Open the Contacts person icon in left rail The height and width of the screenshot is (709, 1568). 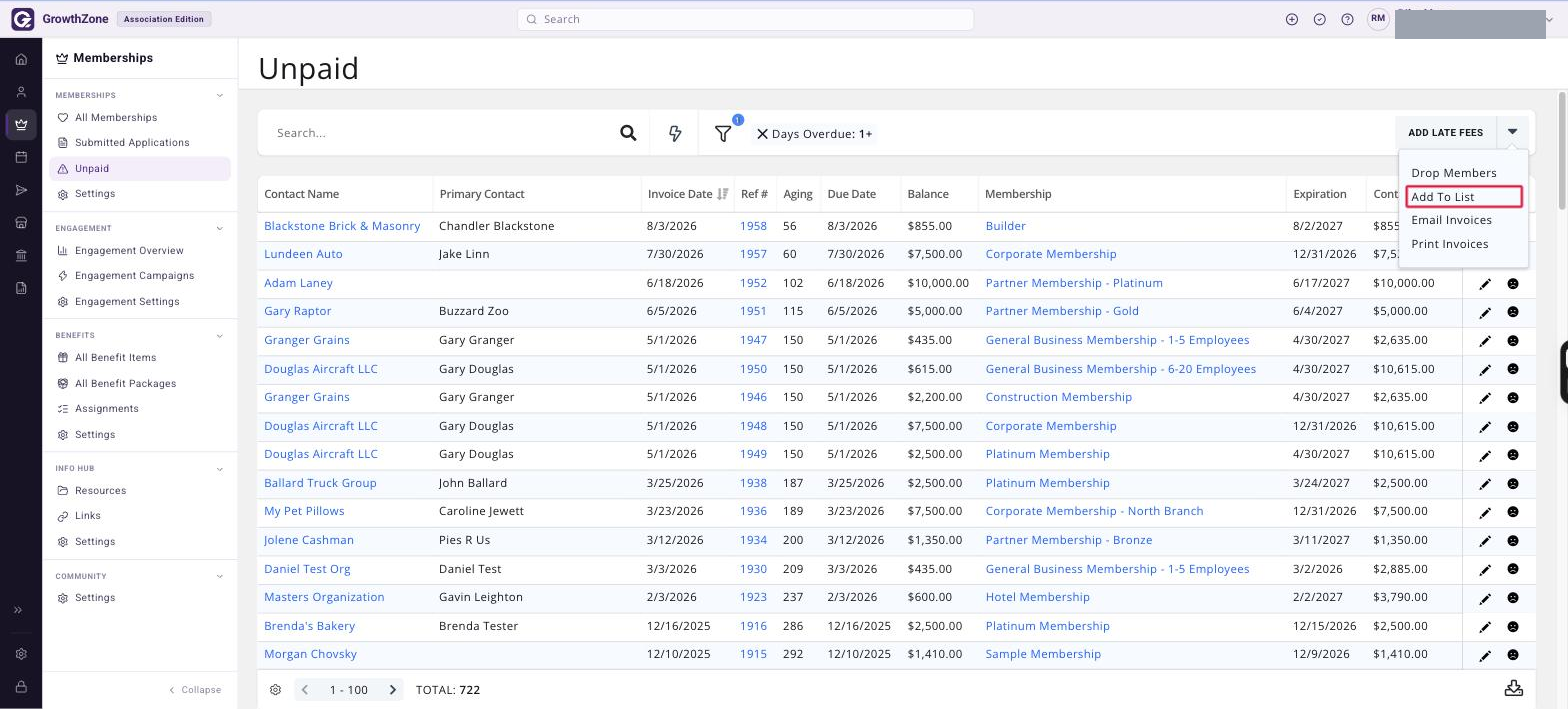(21, 92)
